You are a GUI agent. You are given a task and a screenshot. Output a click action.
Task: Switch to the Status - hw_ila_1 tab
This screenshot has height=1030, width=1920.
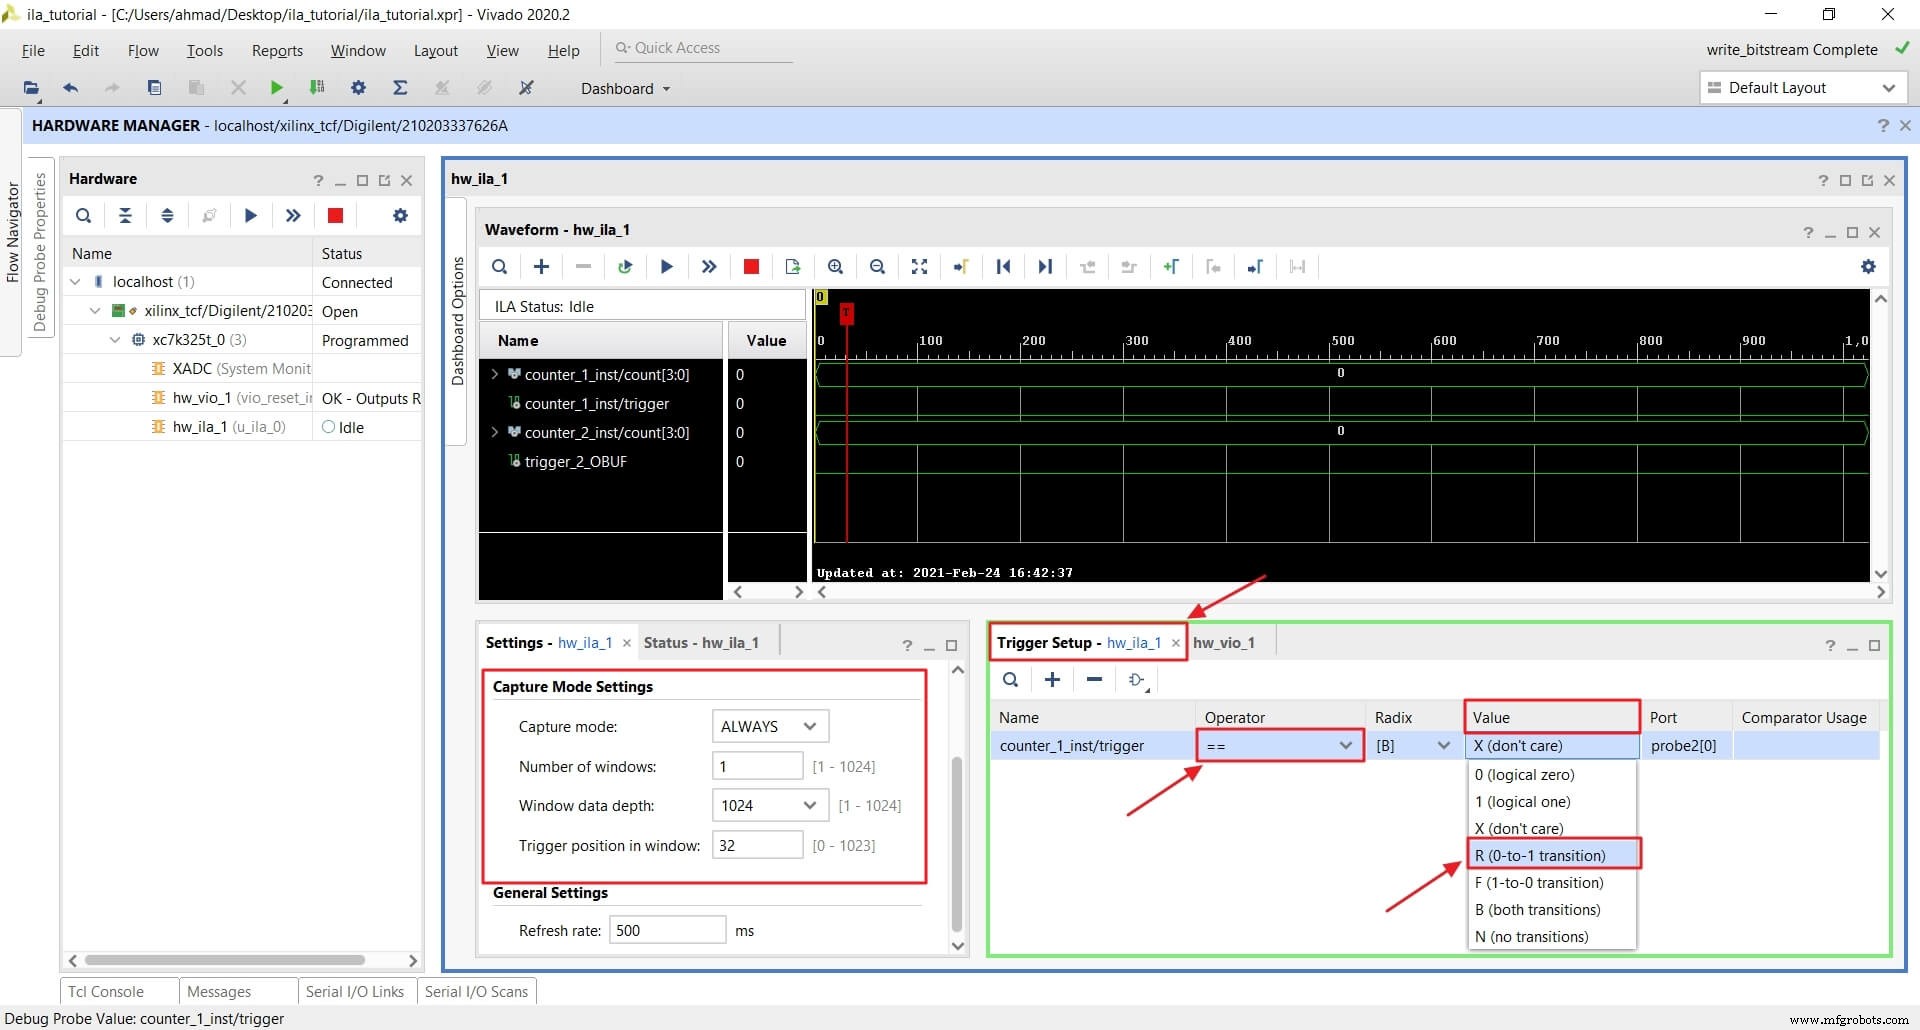[702, 642]
